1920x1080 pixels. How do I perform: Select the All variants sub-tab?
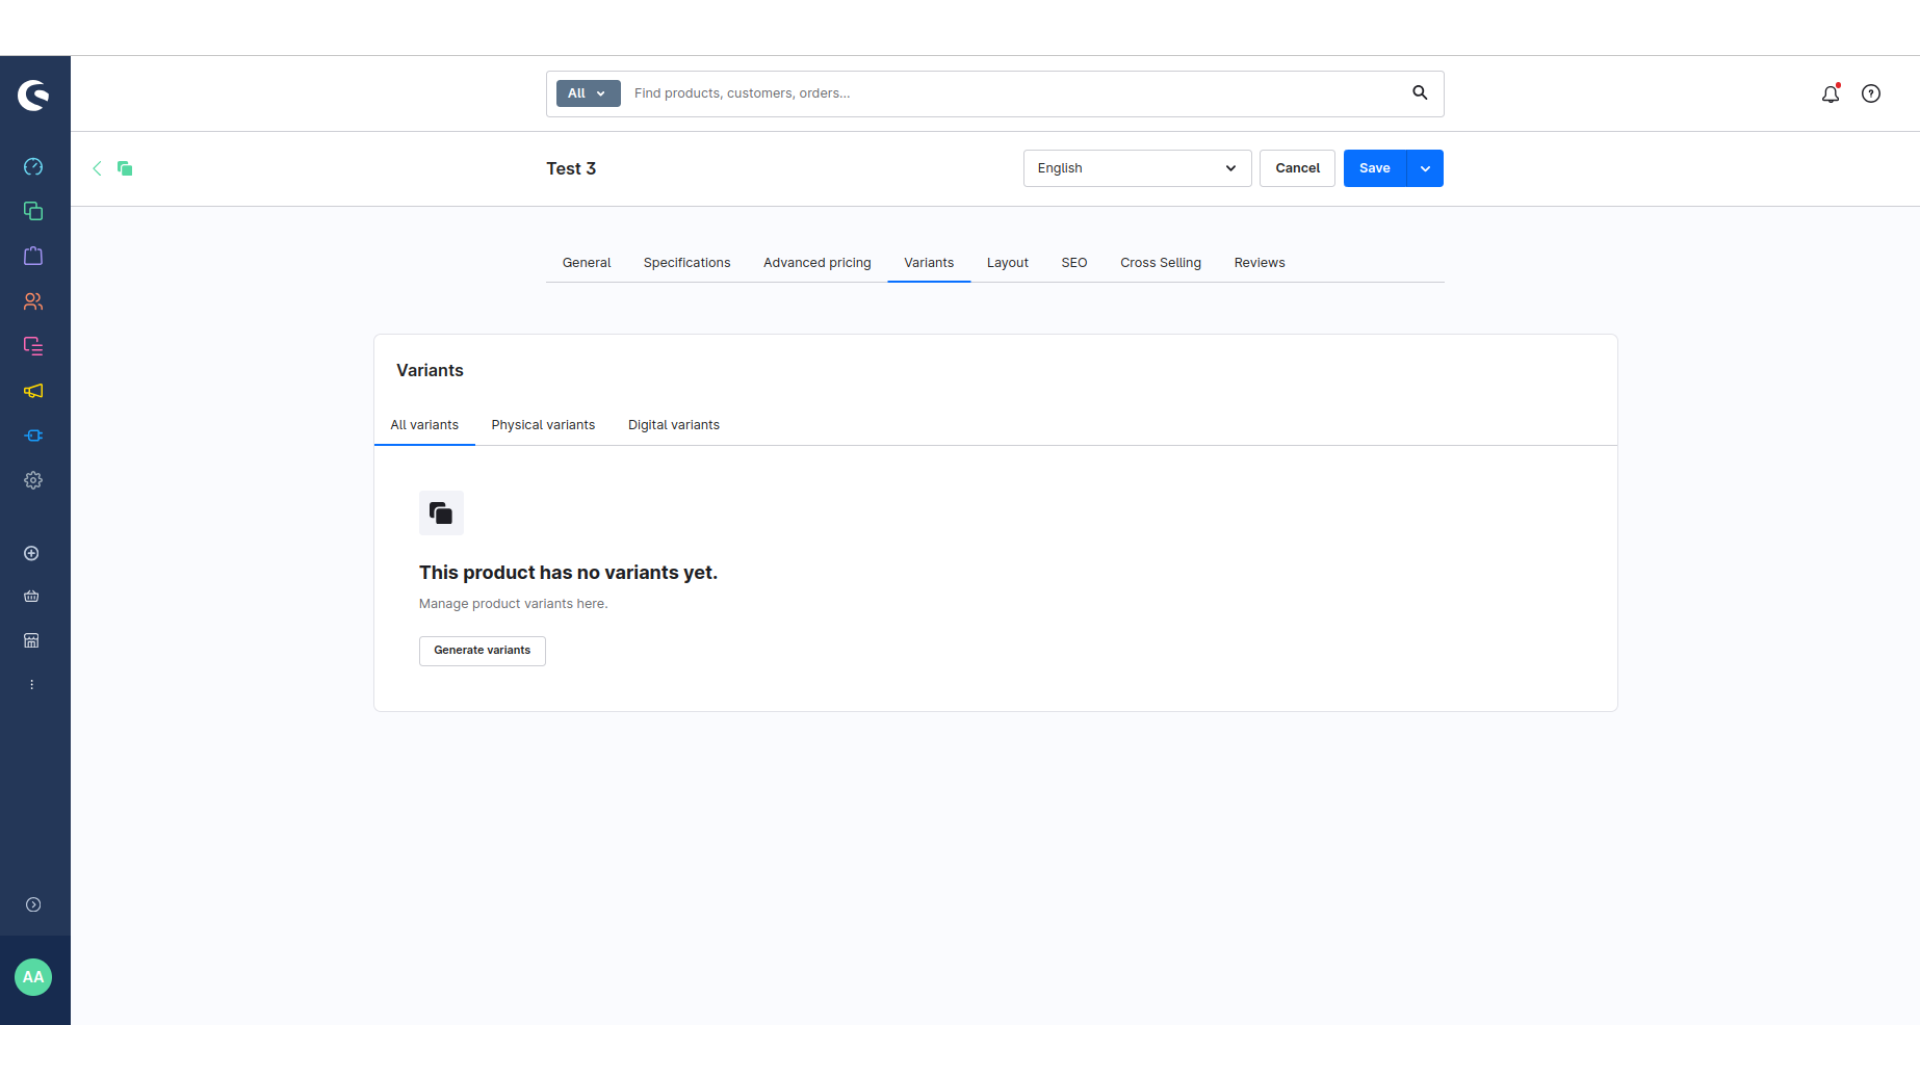coord(424,425)
